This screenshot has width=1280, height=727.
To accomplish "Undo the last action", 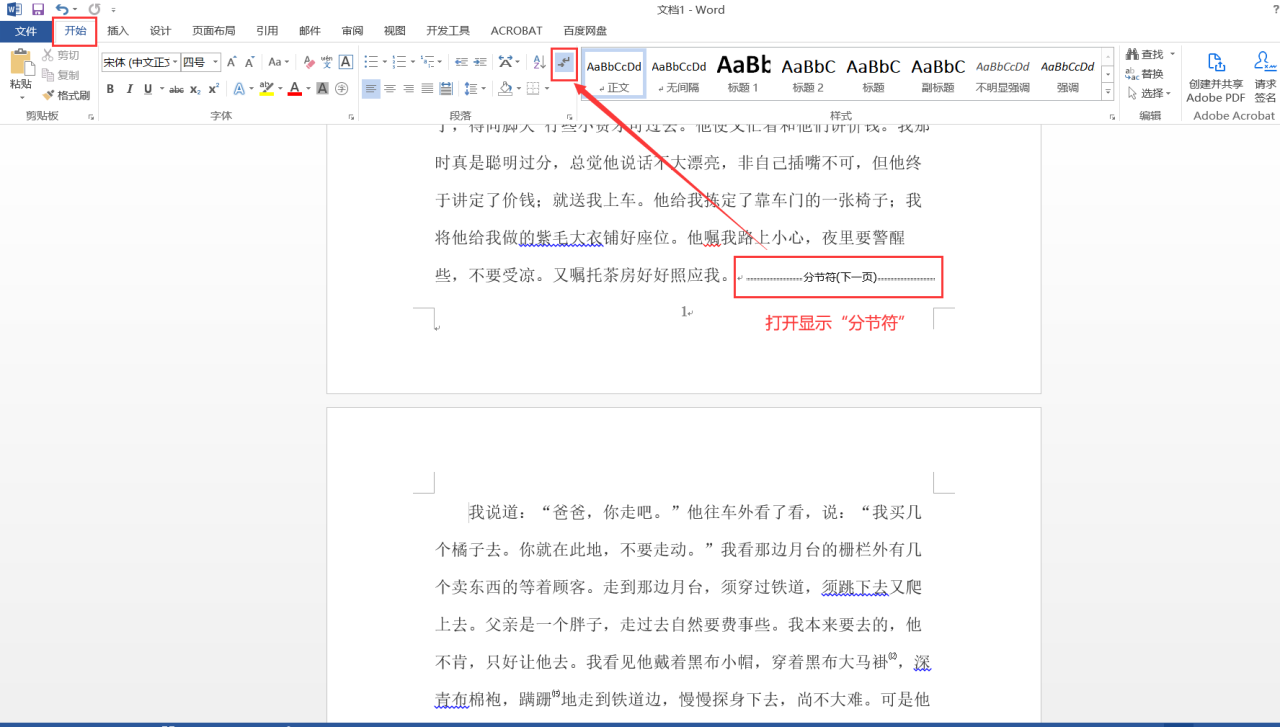I will click(x=62, y=9).
